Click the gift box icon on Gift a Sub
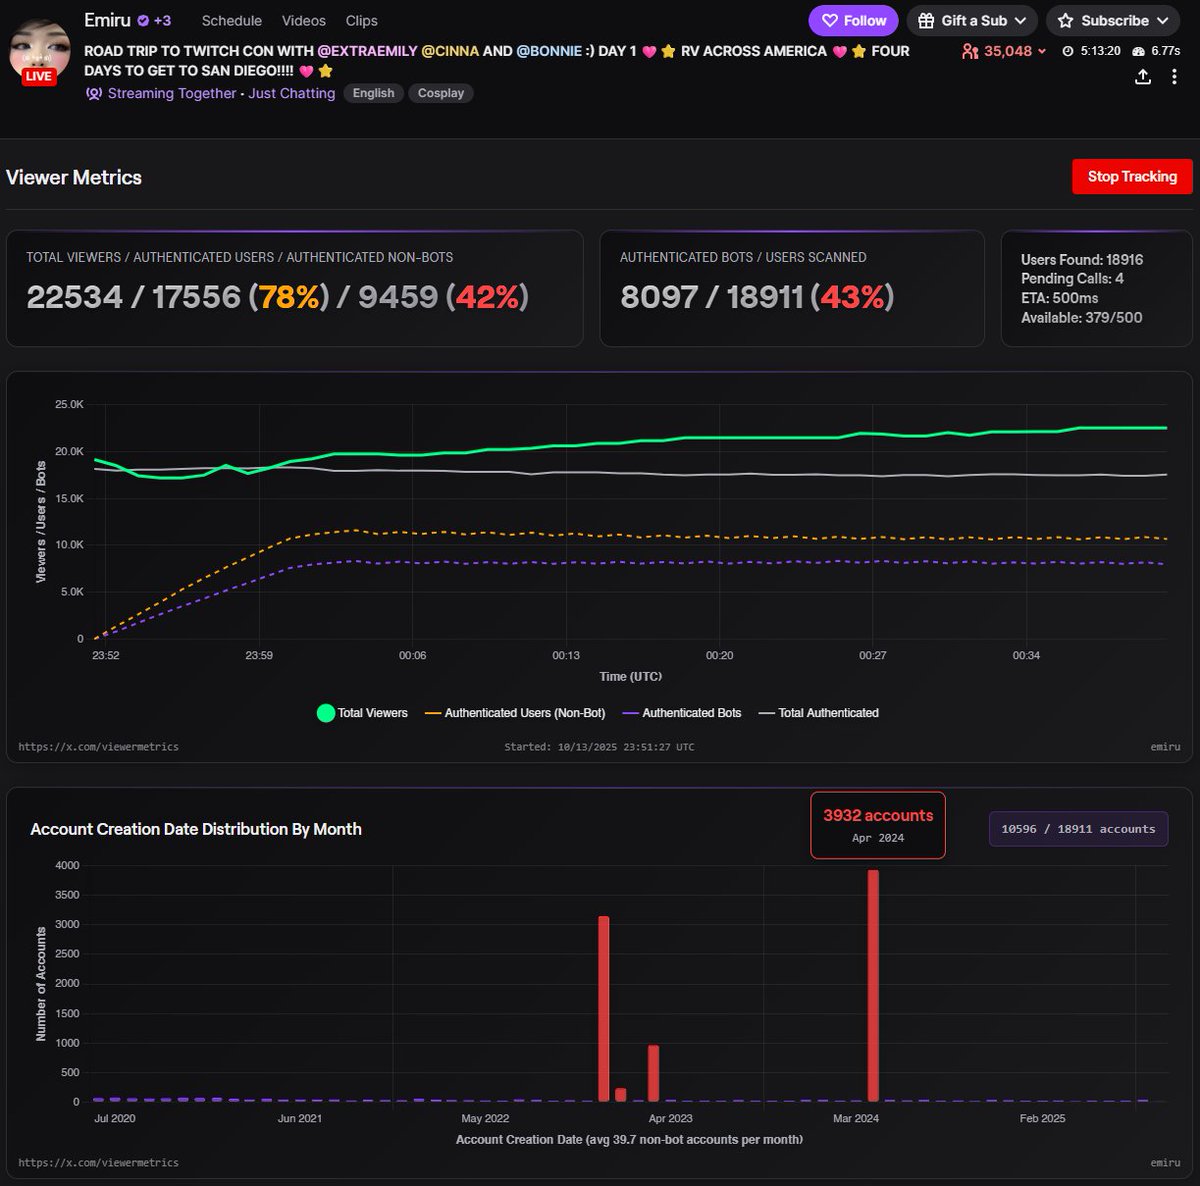The width and height of the screenshot is (1200, 1186). (x=928, y=20)
